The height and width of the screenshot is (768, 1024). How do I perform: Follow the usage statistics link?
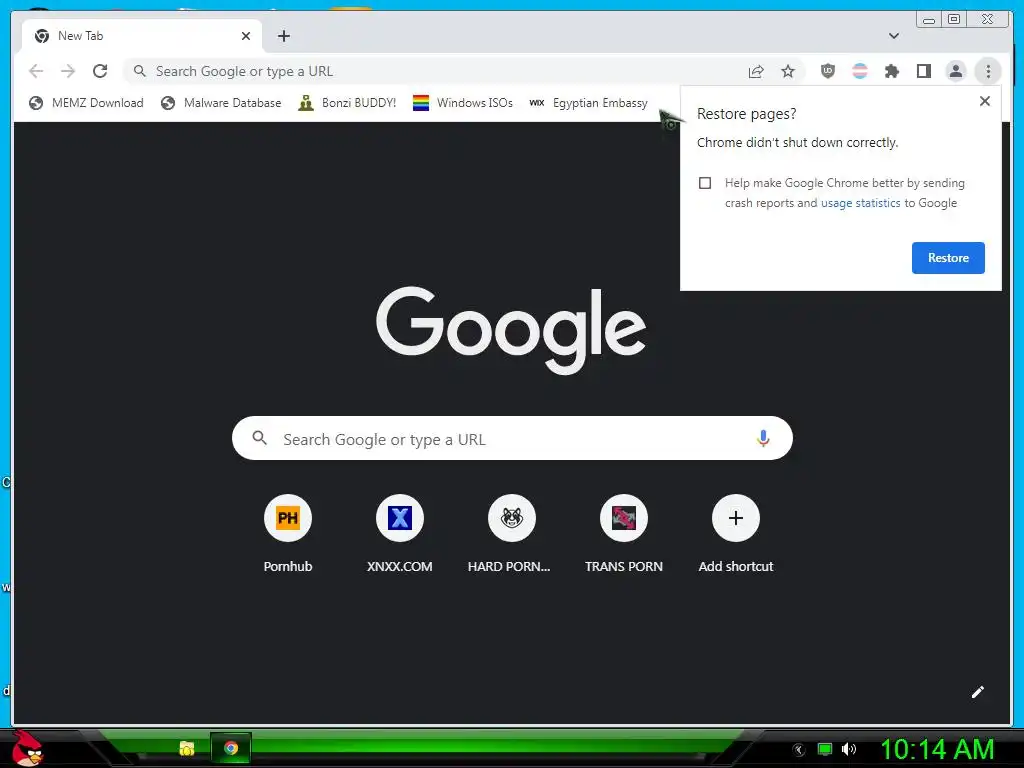point(860,203)
